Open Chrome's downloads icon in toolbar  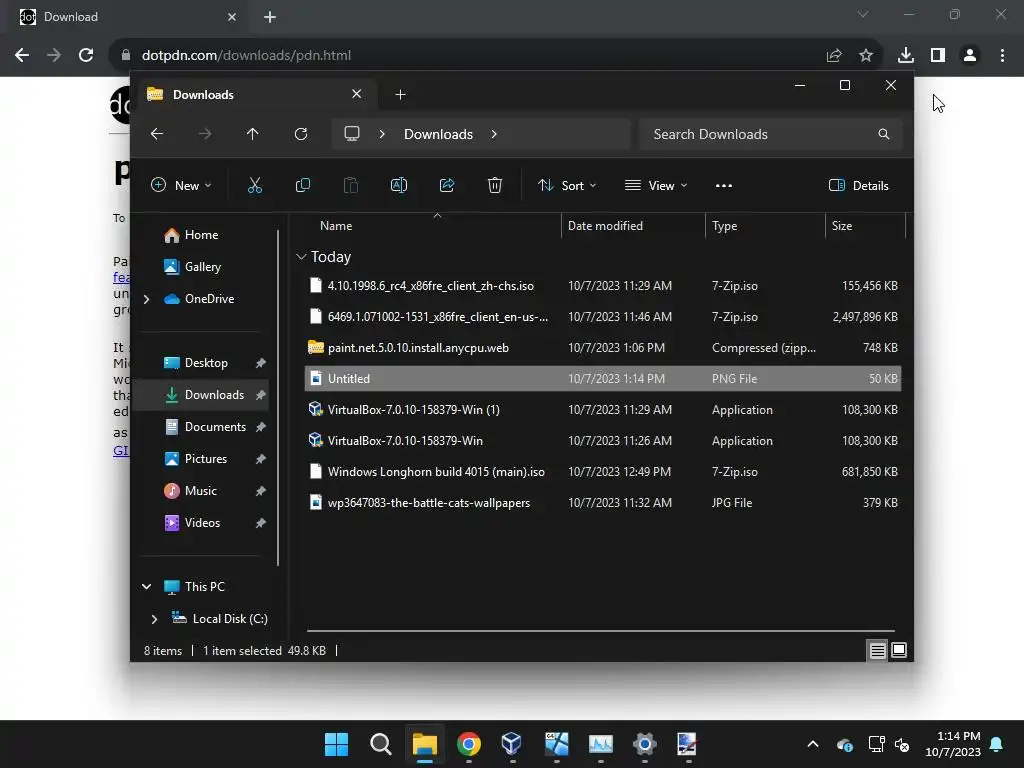coord(905,56)
